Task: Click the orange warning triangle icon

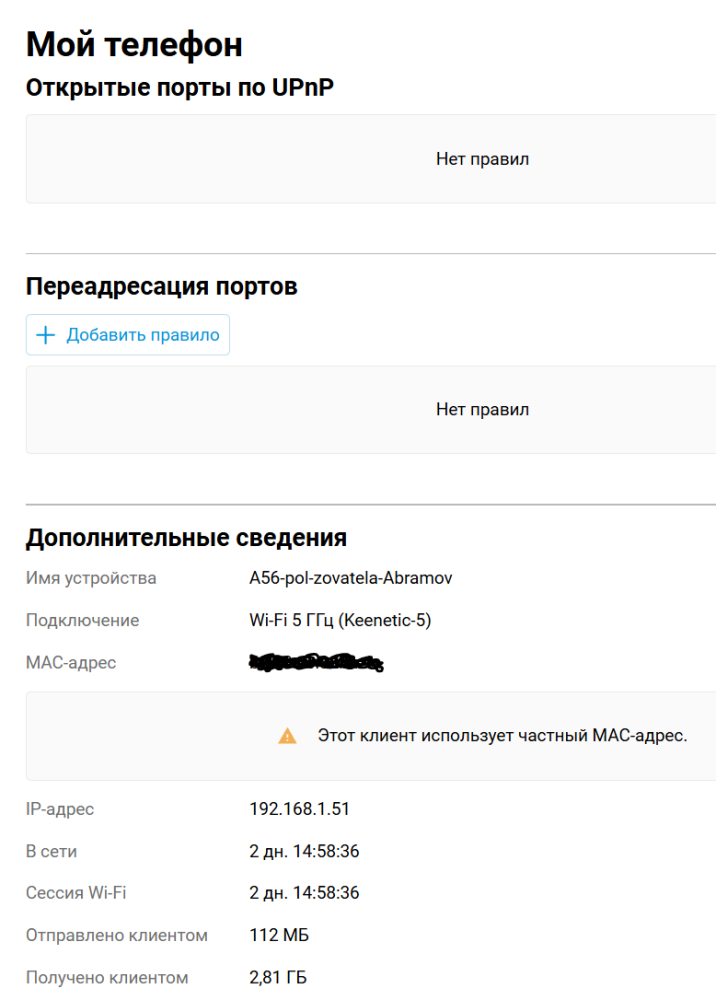Action: pos(287,736)
